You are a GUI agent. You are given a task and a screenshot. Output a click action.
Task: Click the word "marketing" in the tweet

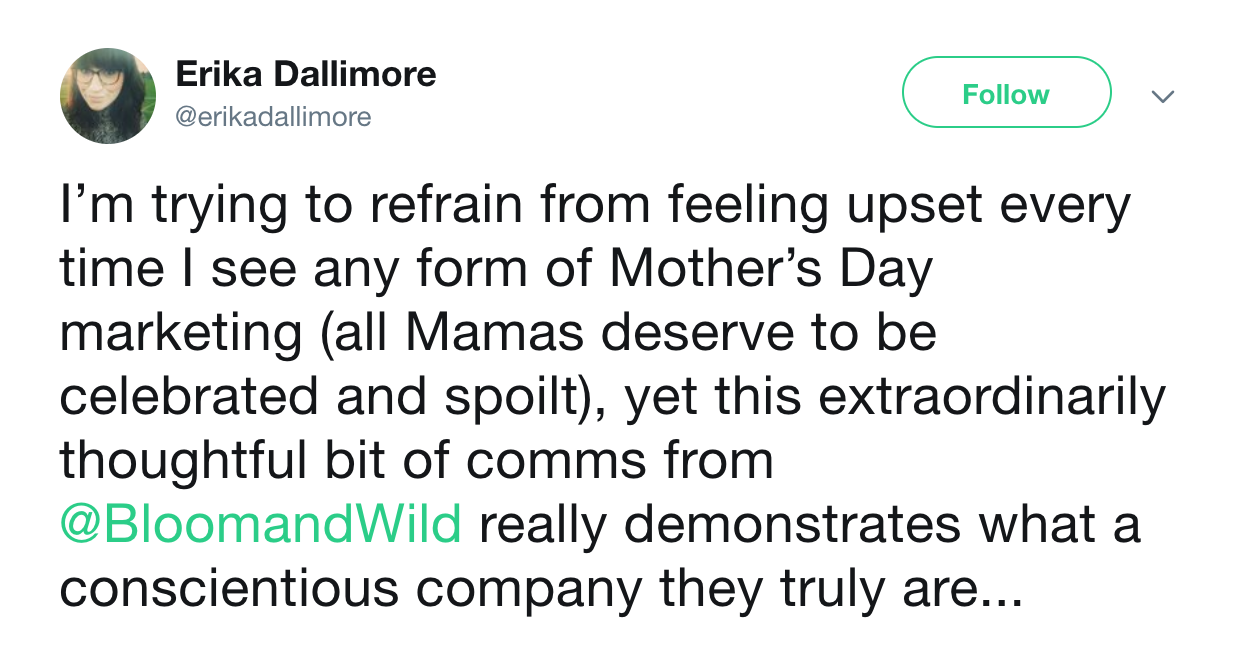[180, 334]
